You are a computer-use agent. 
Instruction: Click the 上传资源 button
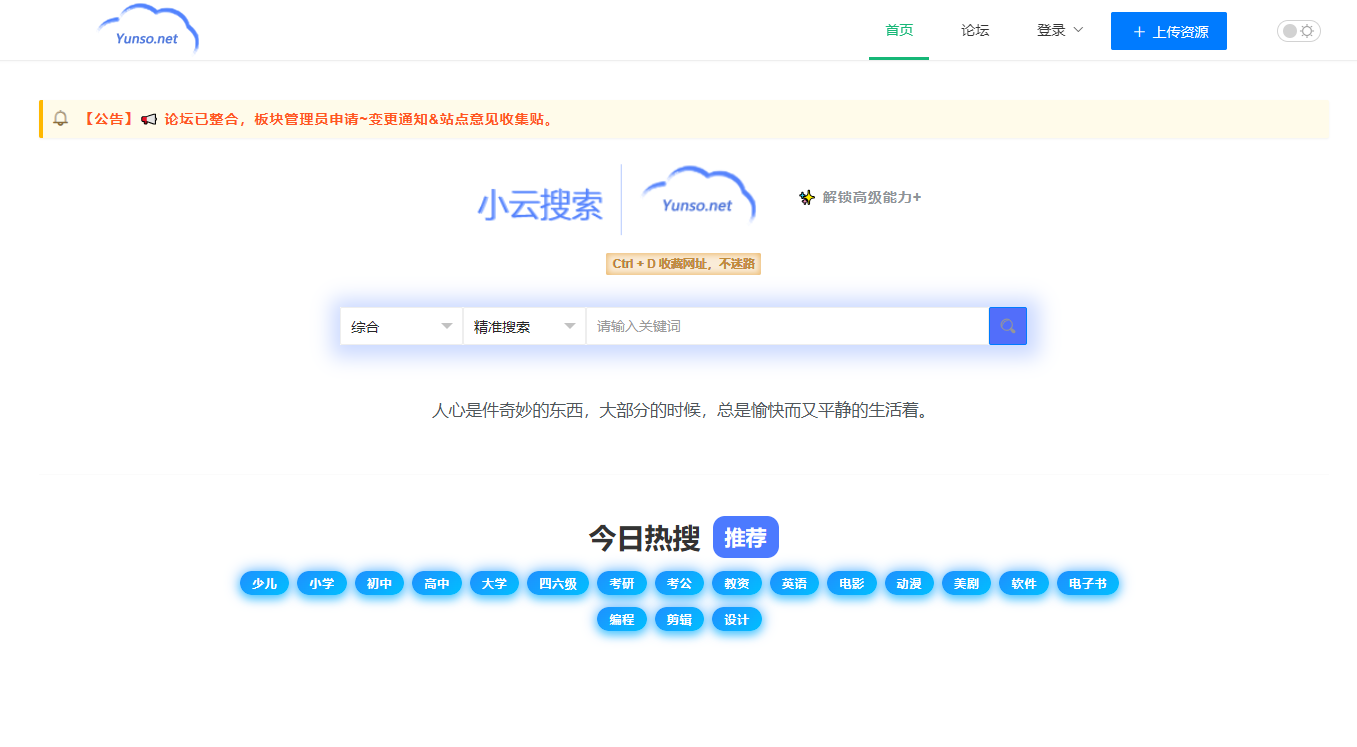coord(1168,31)
